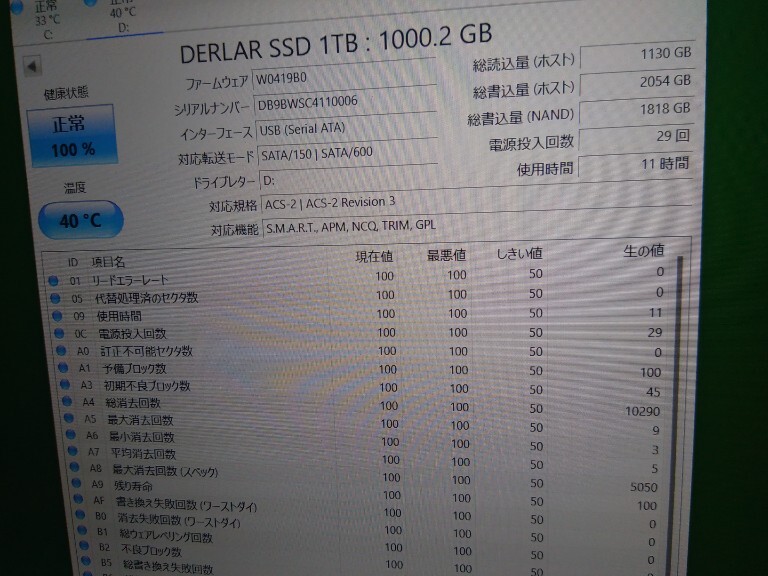Click the 現在値 column header

pyautogui.click(x=374, y=257)
